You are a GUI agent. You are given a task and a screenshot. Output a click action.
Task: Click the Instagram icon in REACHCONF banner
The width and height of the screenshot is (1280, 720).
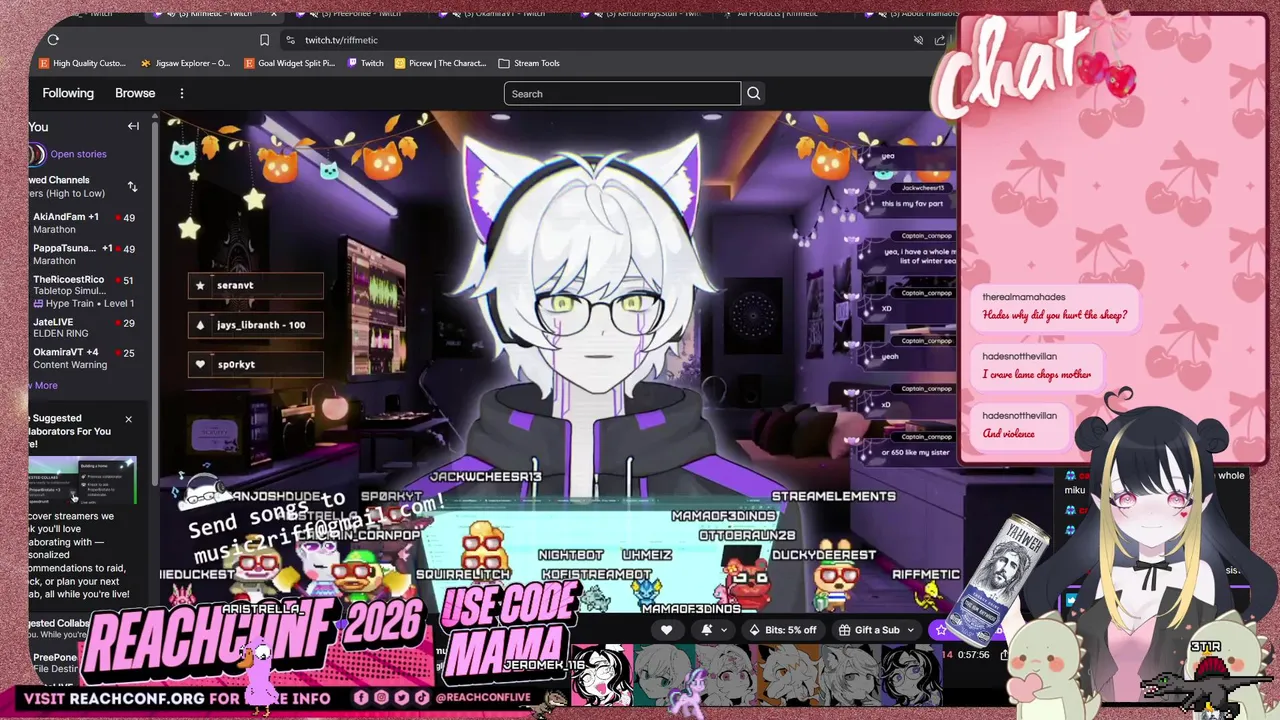(x=381, y=698)
